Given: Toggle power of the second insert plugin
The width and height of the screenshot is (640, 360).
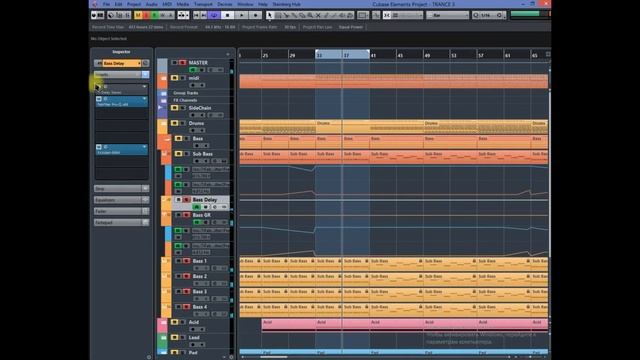Looking at the screenshot, I should (x=99, y=99).
